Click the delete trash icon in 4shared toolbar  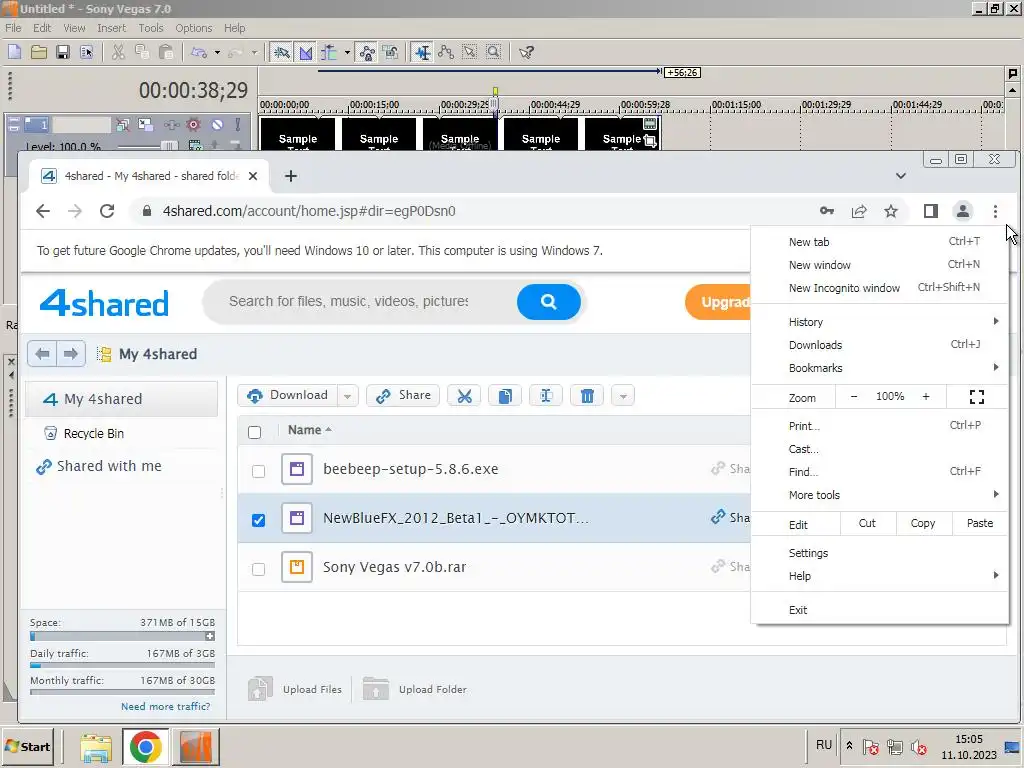[x=586, y=396]
